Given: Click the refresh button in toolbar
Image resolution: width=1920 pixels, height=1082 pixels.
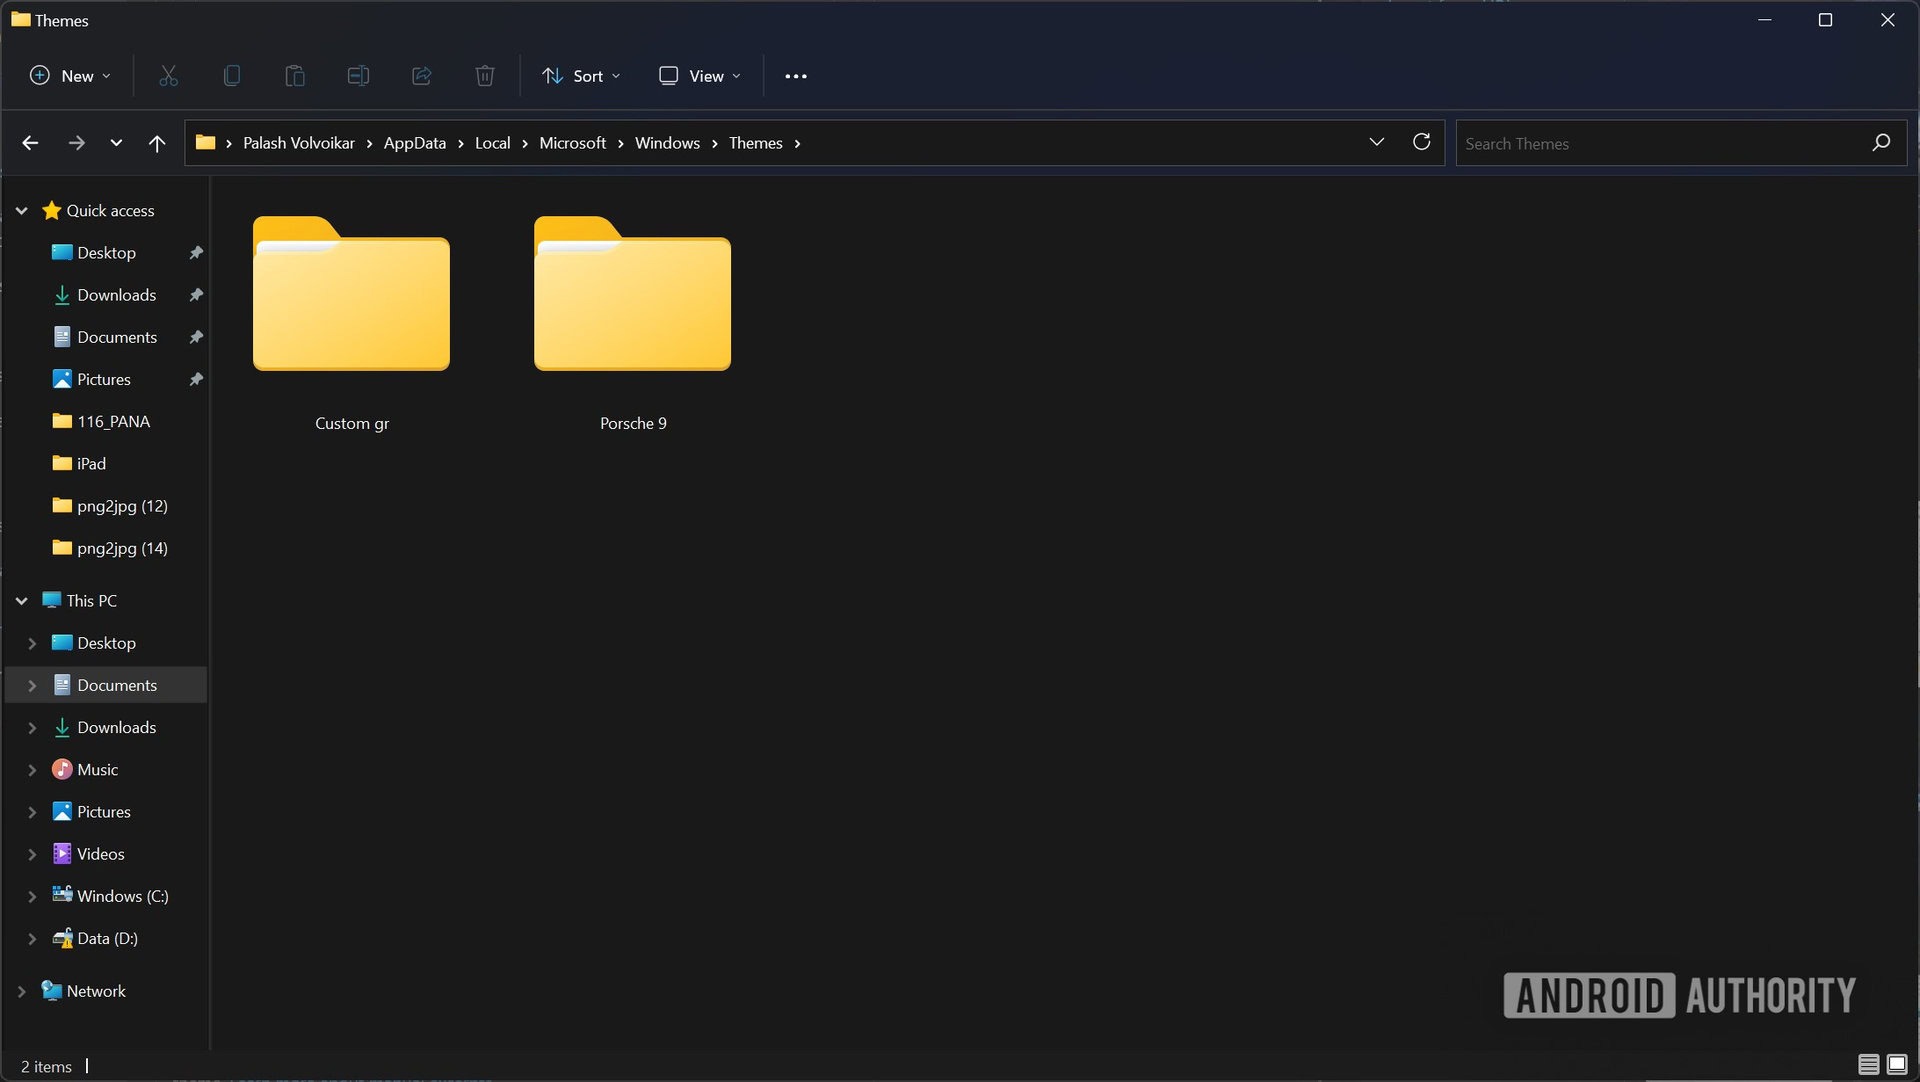Looking at the screenshot, I should 1422,142.
